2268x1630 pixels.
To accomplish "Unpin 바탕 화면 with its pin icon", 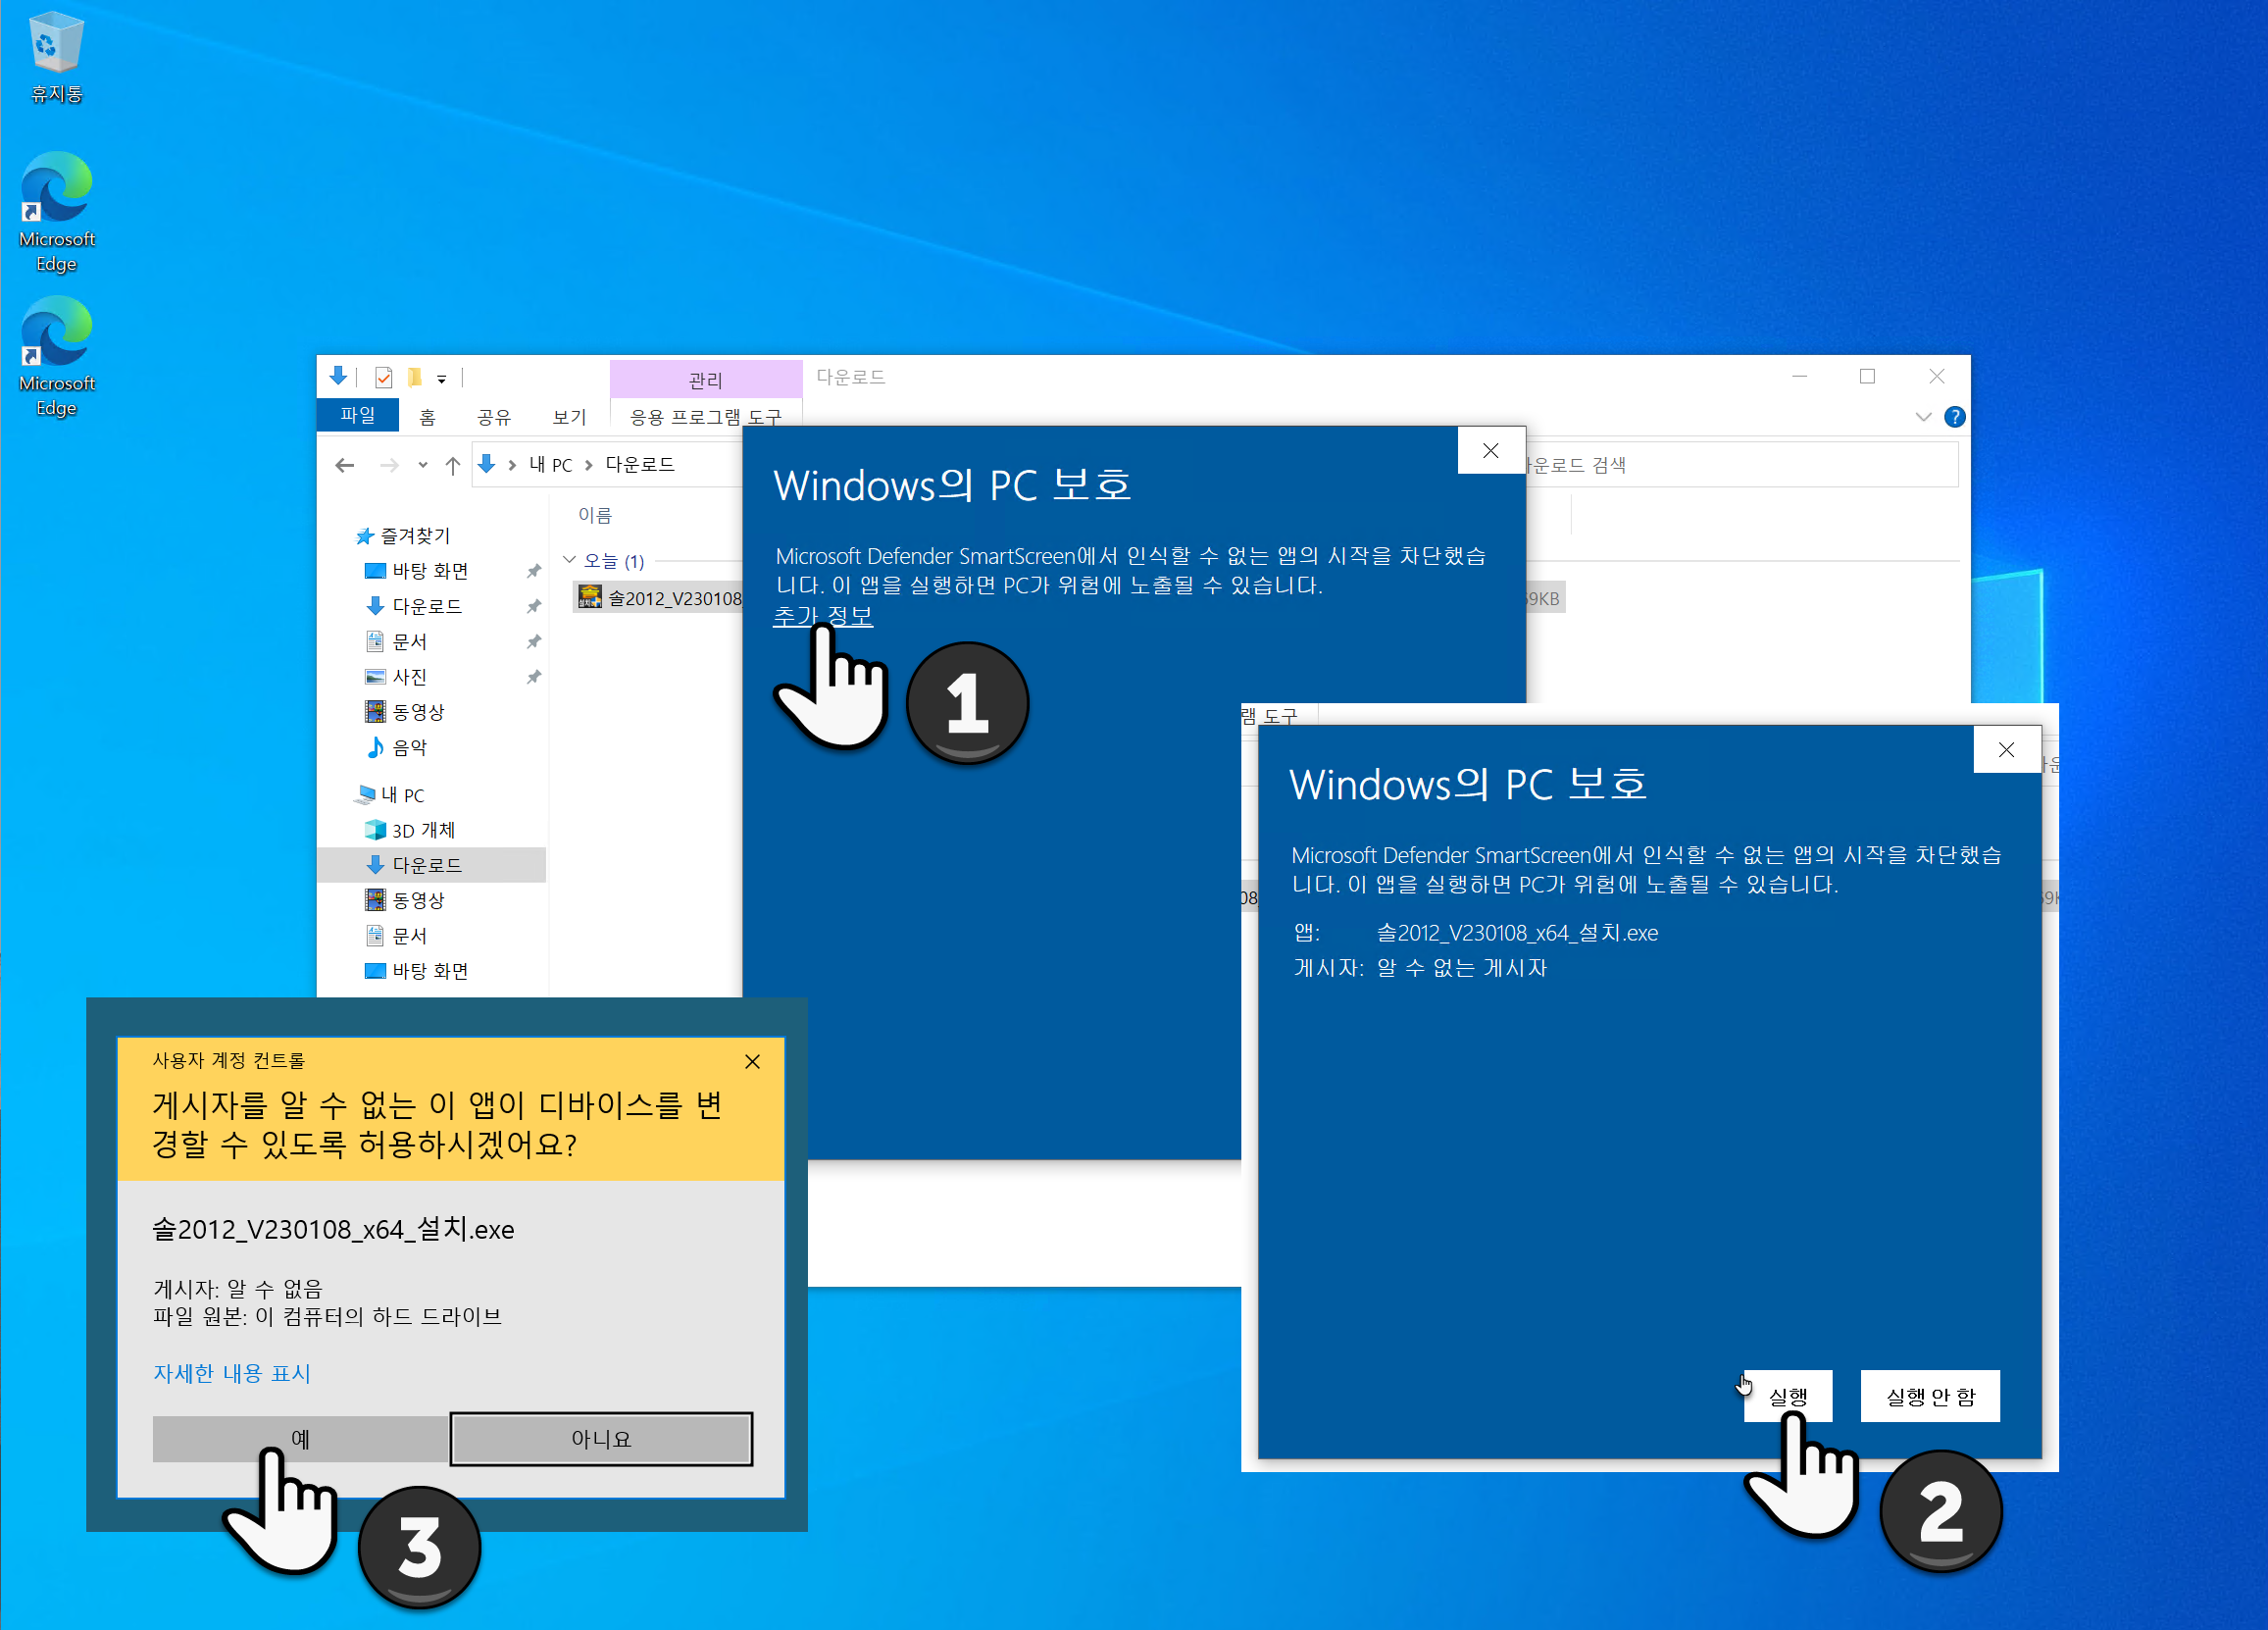I will point(534,571).
